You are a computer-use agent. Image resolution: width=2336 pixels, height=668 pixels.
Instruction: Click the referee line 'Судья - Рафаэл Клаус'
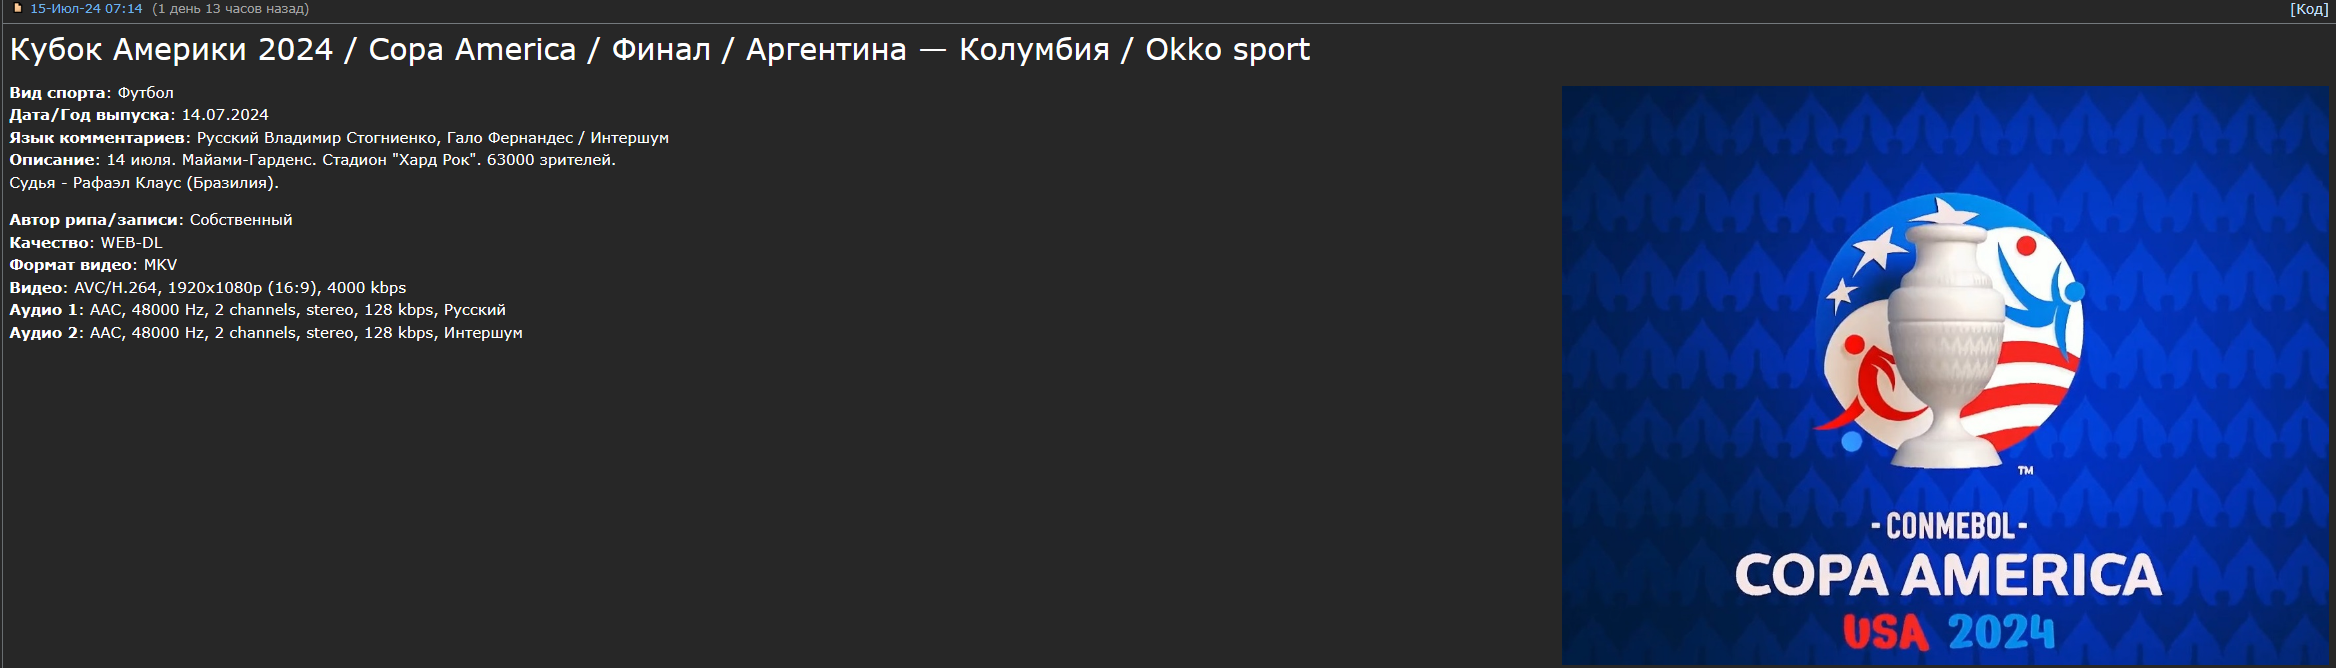coord(144,183)
